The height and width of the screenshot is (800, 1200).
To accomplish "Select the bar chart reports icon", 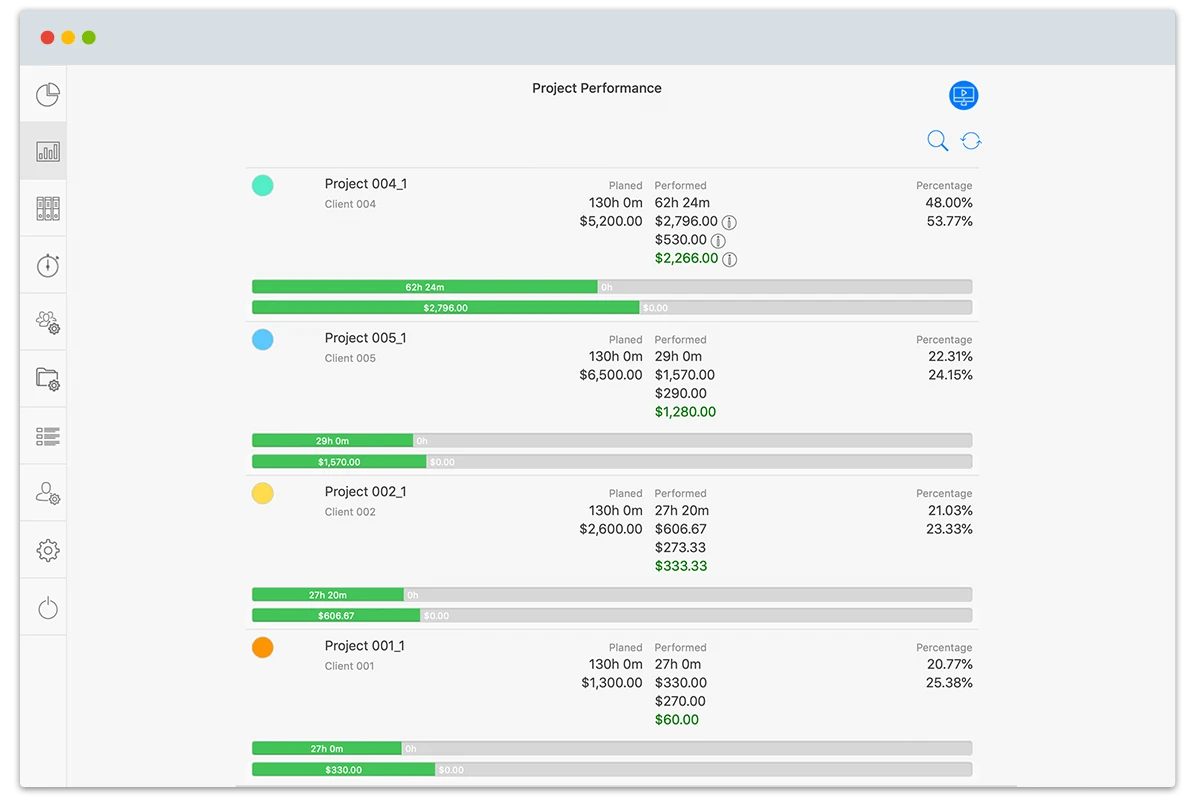I will click(x=46, y=151).
